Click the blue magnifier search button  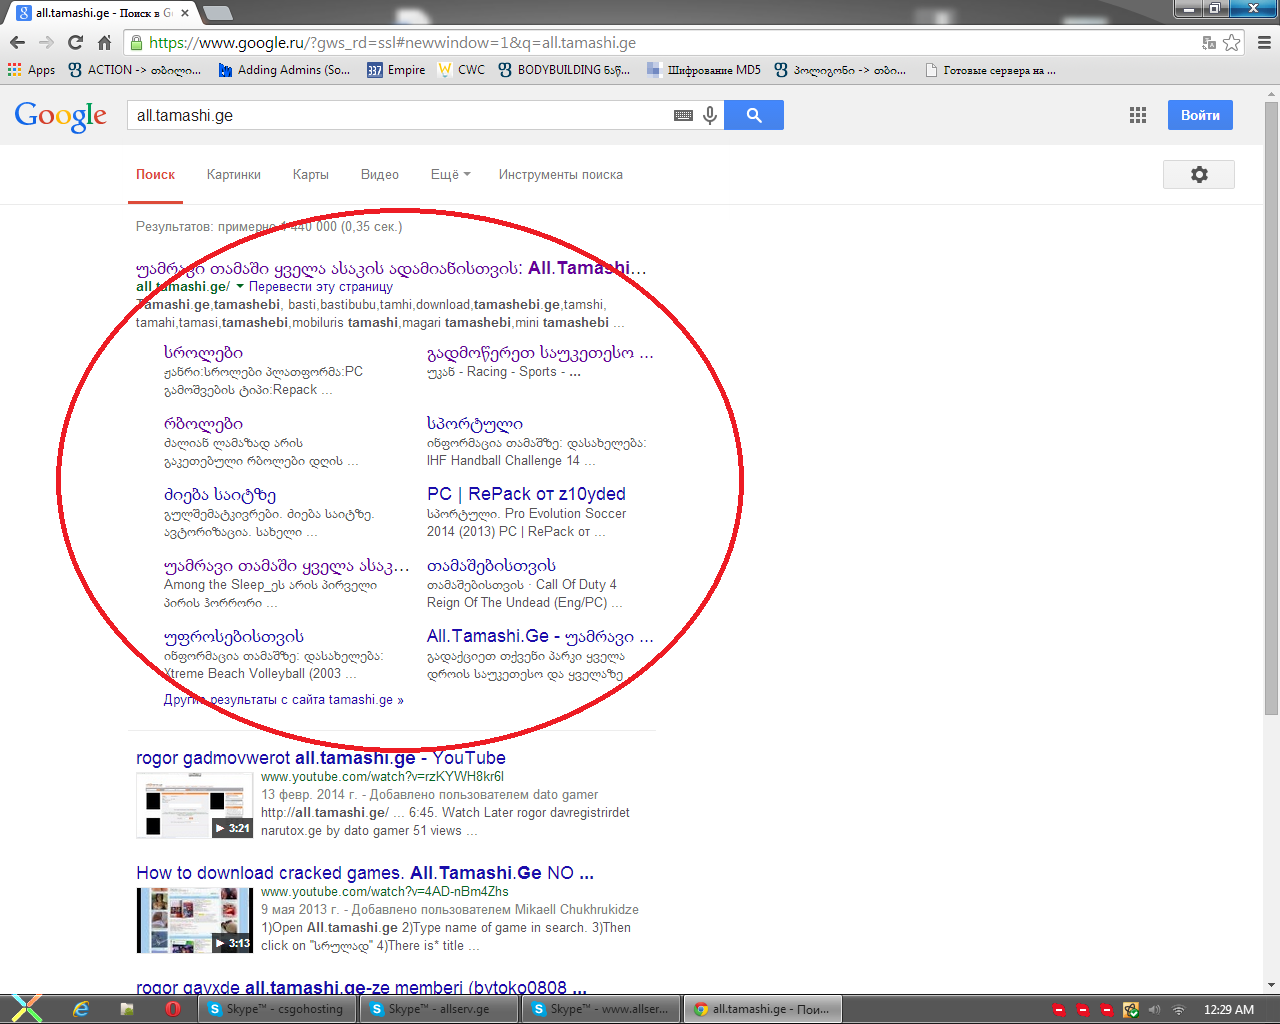754,115
